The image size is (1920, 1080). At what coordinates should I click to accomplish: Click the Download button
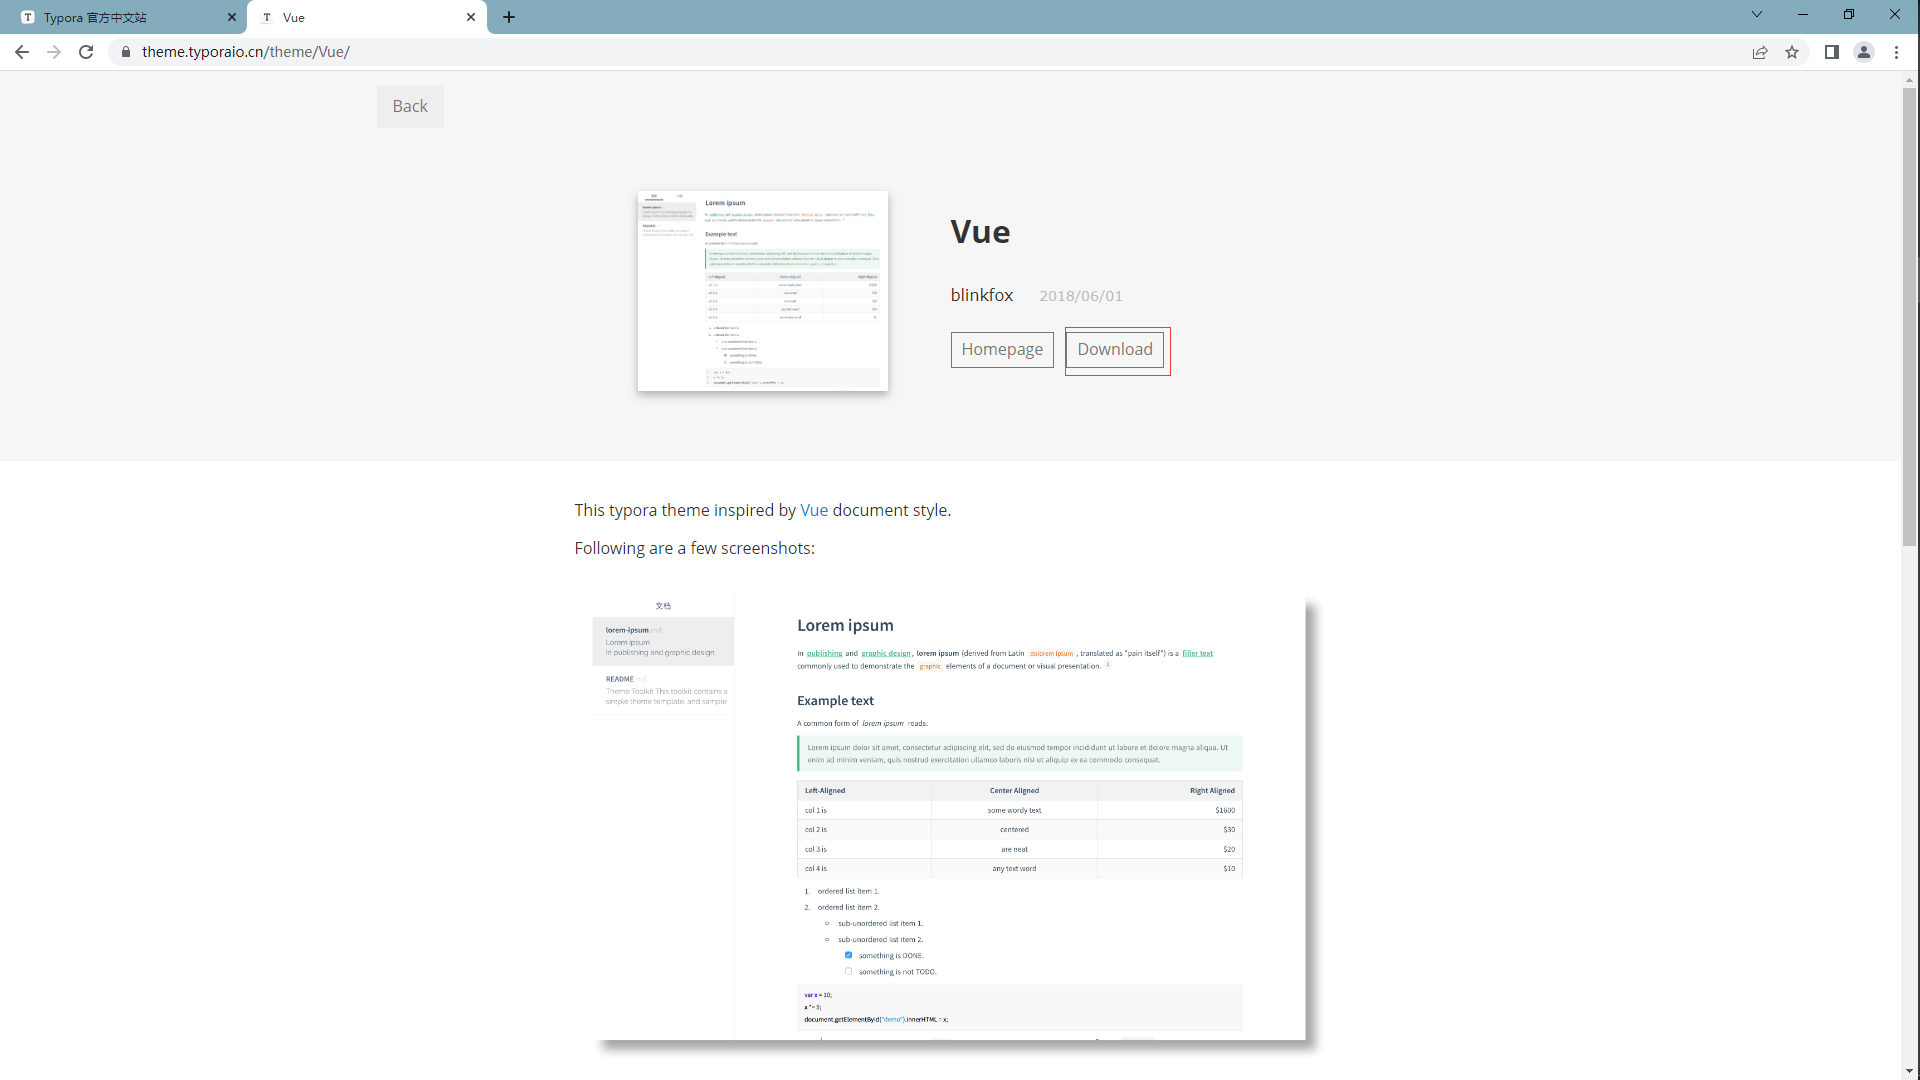(1115, 350)
